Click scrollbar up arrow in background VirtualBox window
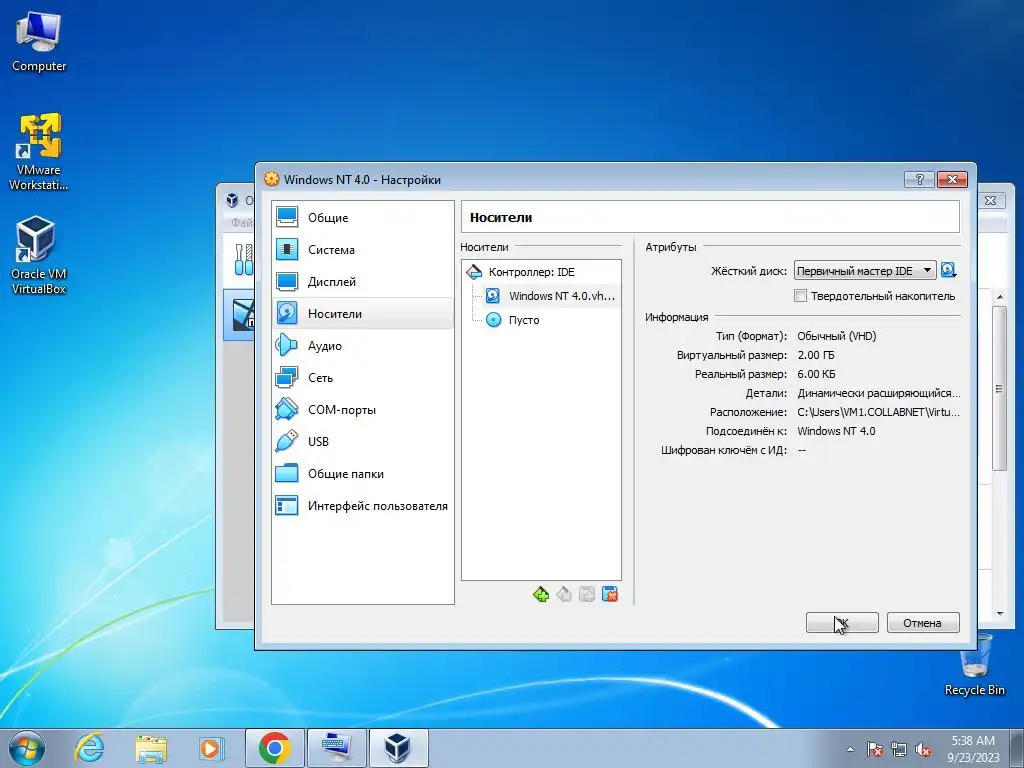This screenshot has width=1024, height=768. (x=999, y=297)
